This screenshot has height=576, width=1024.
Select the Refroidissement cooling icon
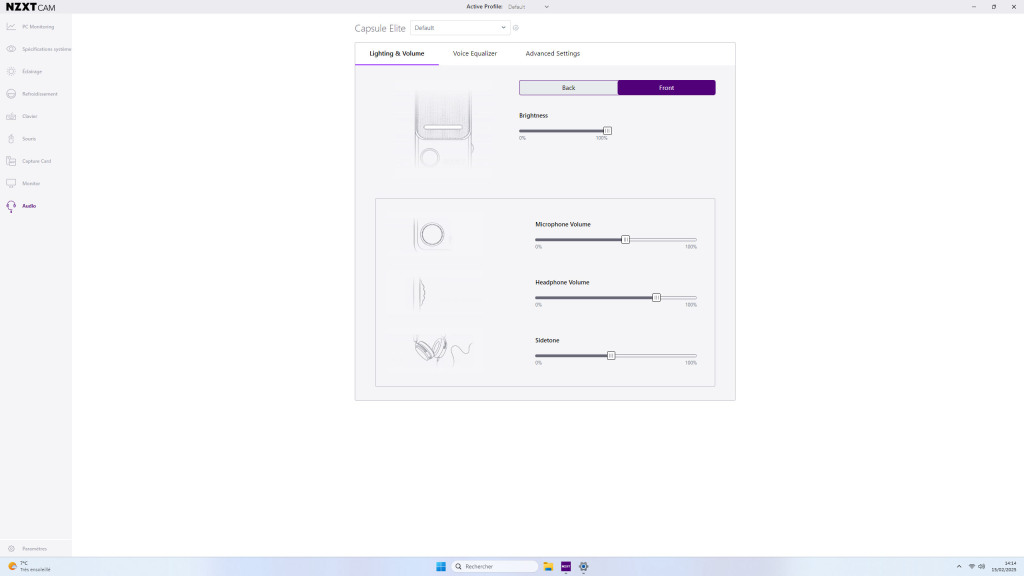11,94
